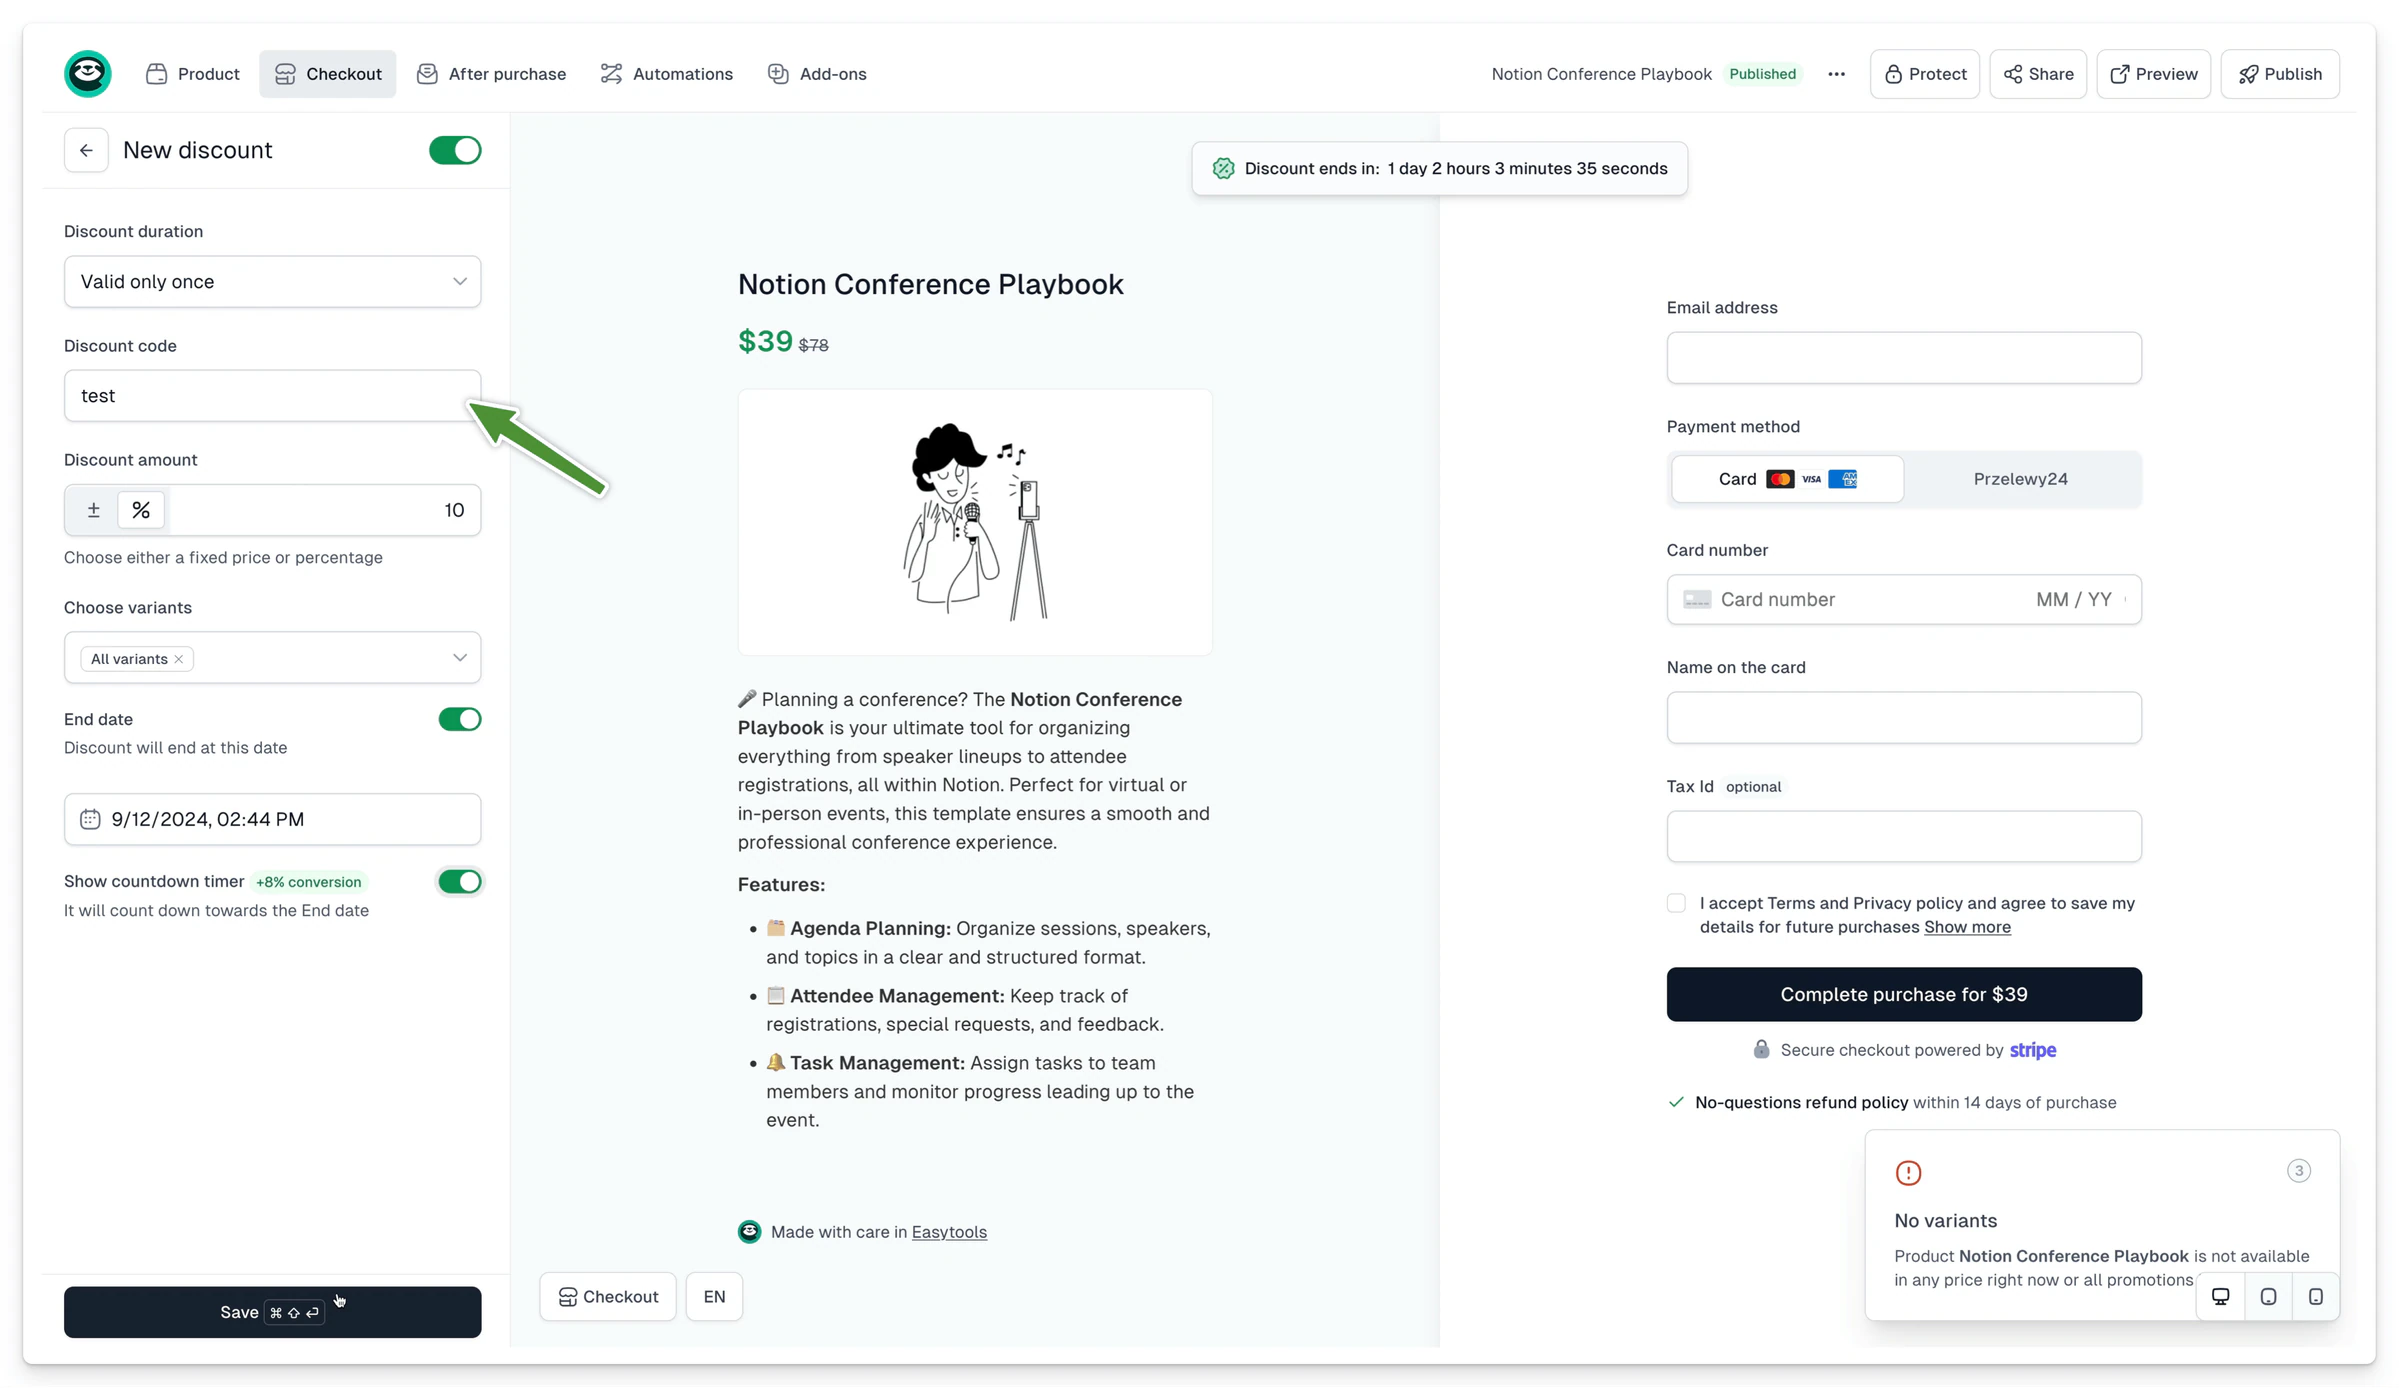Click the No variants notification title

(1945, 1221)
